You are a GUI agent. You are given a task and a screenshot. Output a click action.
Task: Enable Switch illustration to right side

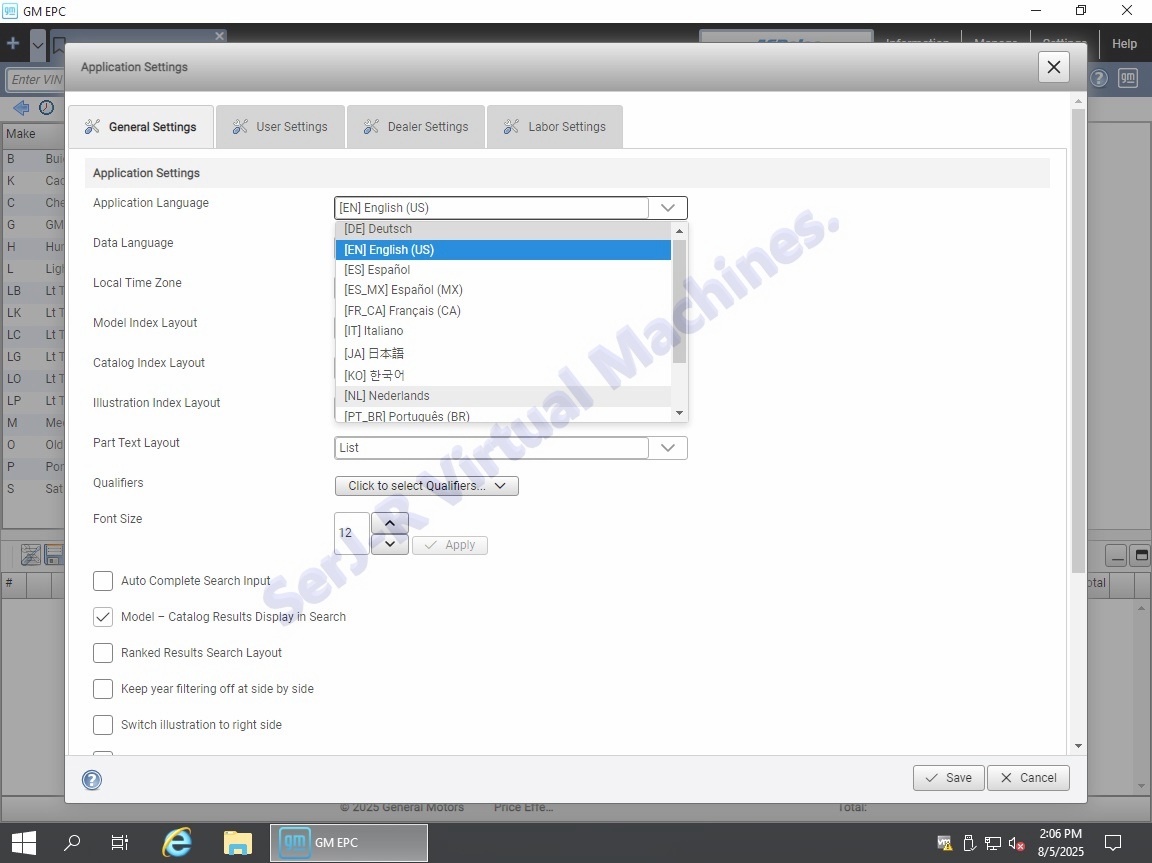[x=103, y=725]
